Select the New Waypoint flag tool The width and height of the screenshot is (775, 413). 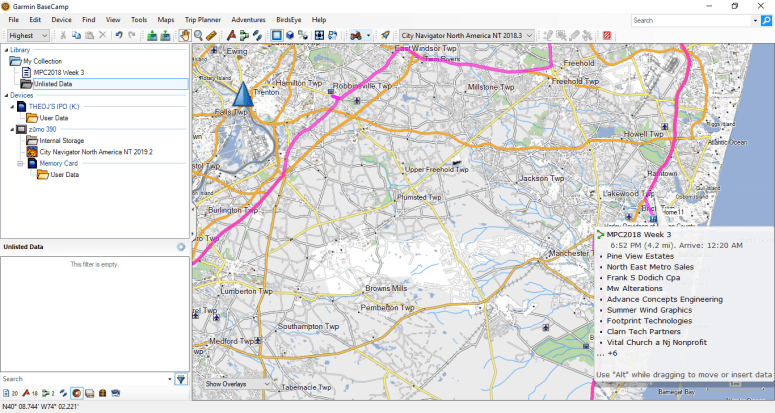(x=231, y=35)
